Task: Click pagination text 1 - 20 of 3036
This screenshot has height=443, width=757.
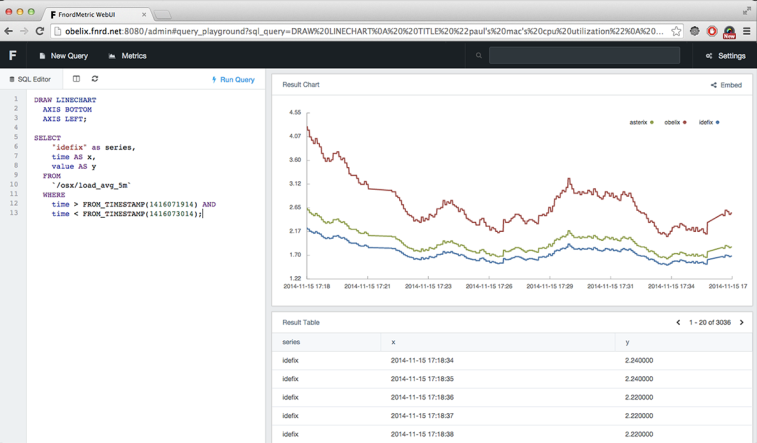Action: [x=710, y=322]
